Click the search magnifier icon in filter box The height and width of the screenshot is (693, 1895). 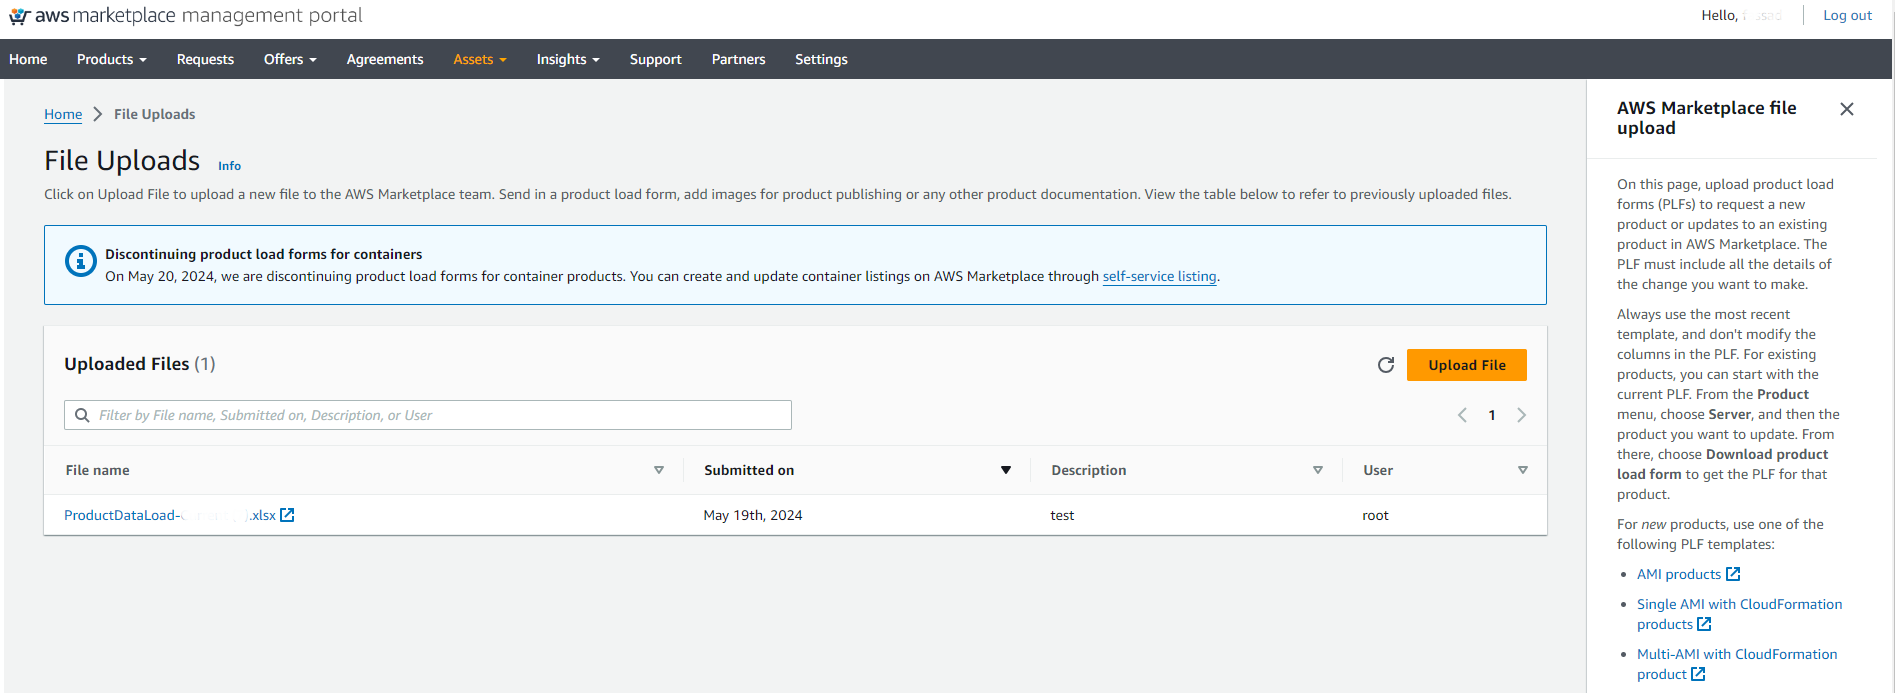tap(82, 415)
